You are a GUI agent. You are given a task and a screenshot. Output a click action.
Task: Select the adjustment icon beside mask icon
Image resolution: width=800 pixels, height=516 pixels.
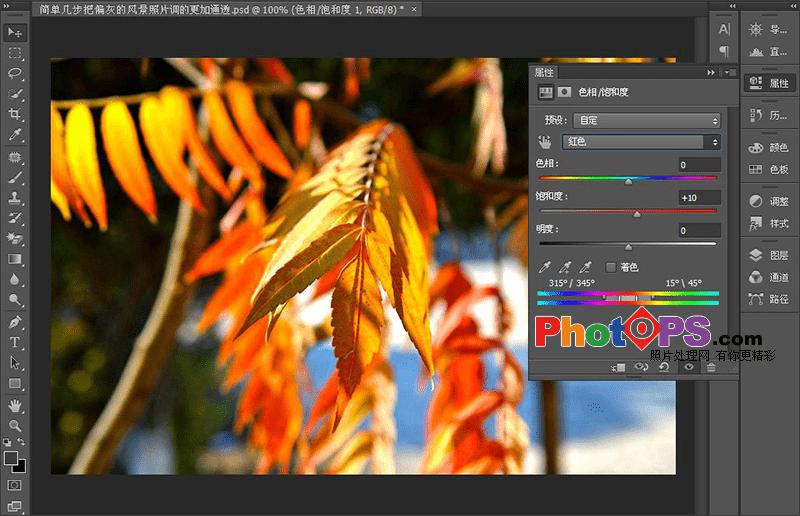pyautogui.click(x=546, y=92)
